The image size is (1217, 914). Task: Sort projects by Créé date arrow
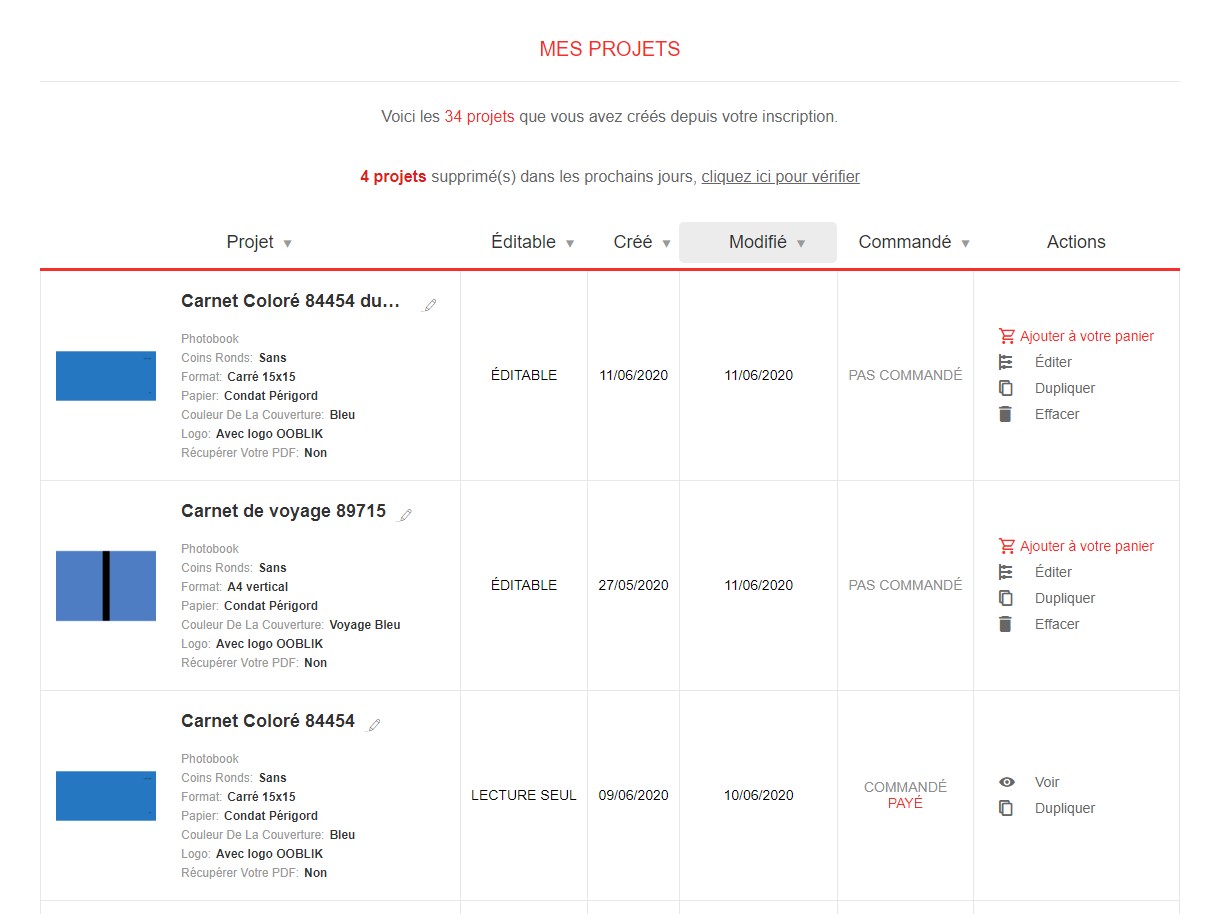click(666, 243)
